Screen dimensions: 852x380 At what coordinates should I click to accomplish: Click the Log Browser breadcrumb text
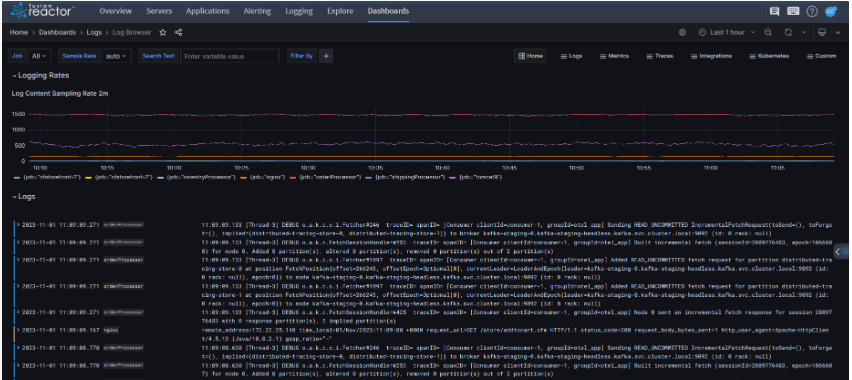[x=131, y=33]
